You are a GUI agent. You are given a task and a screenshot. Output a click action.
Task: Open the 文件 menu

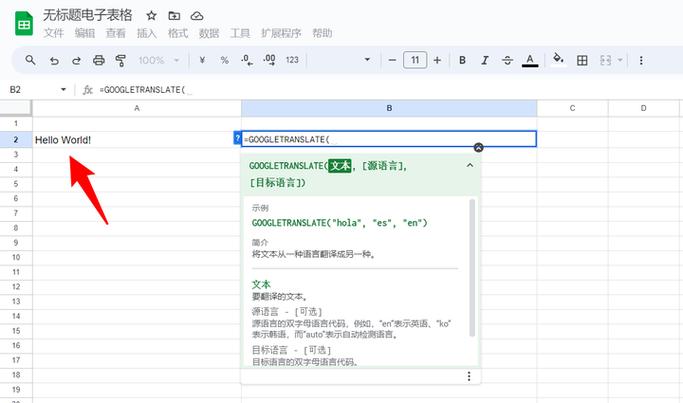(x=54, y=33)
